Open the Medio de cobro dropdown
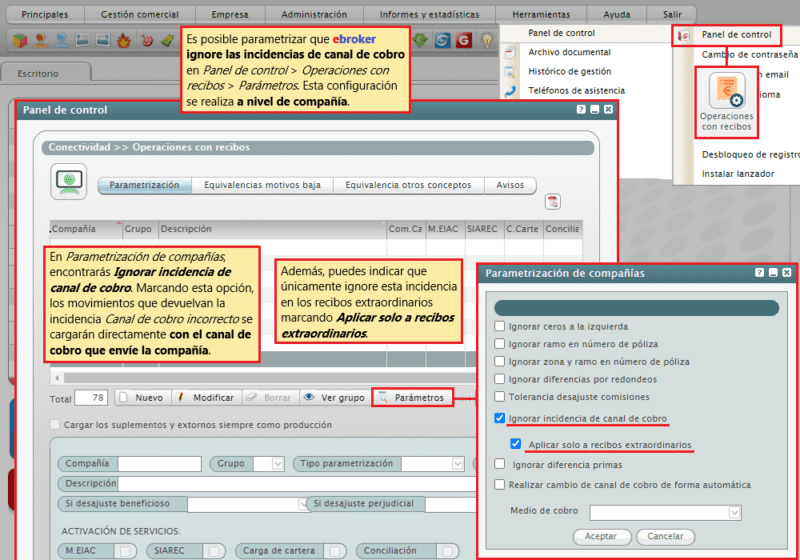 click(734, 512)
